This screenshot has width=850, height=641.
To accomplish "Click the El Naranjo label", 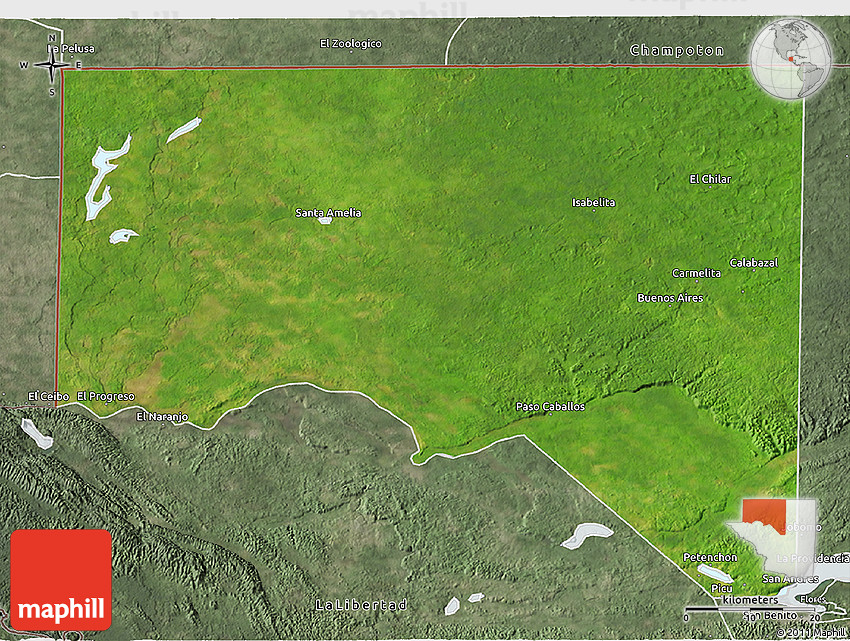I will point(162,416).
